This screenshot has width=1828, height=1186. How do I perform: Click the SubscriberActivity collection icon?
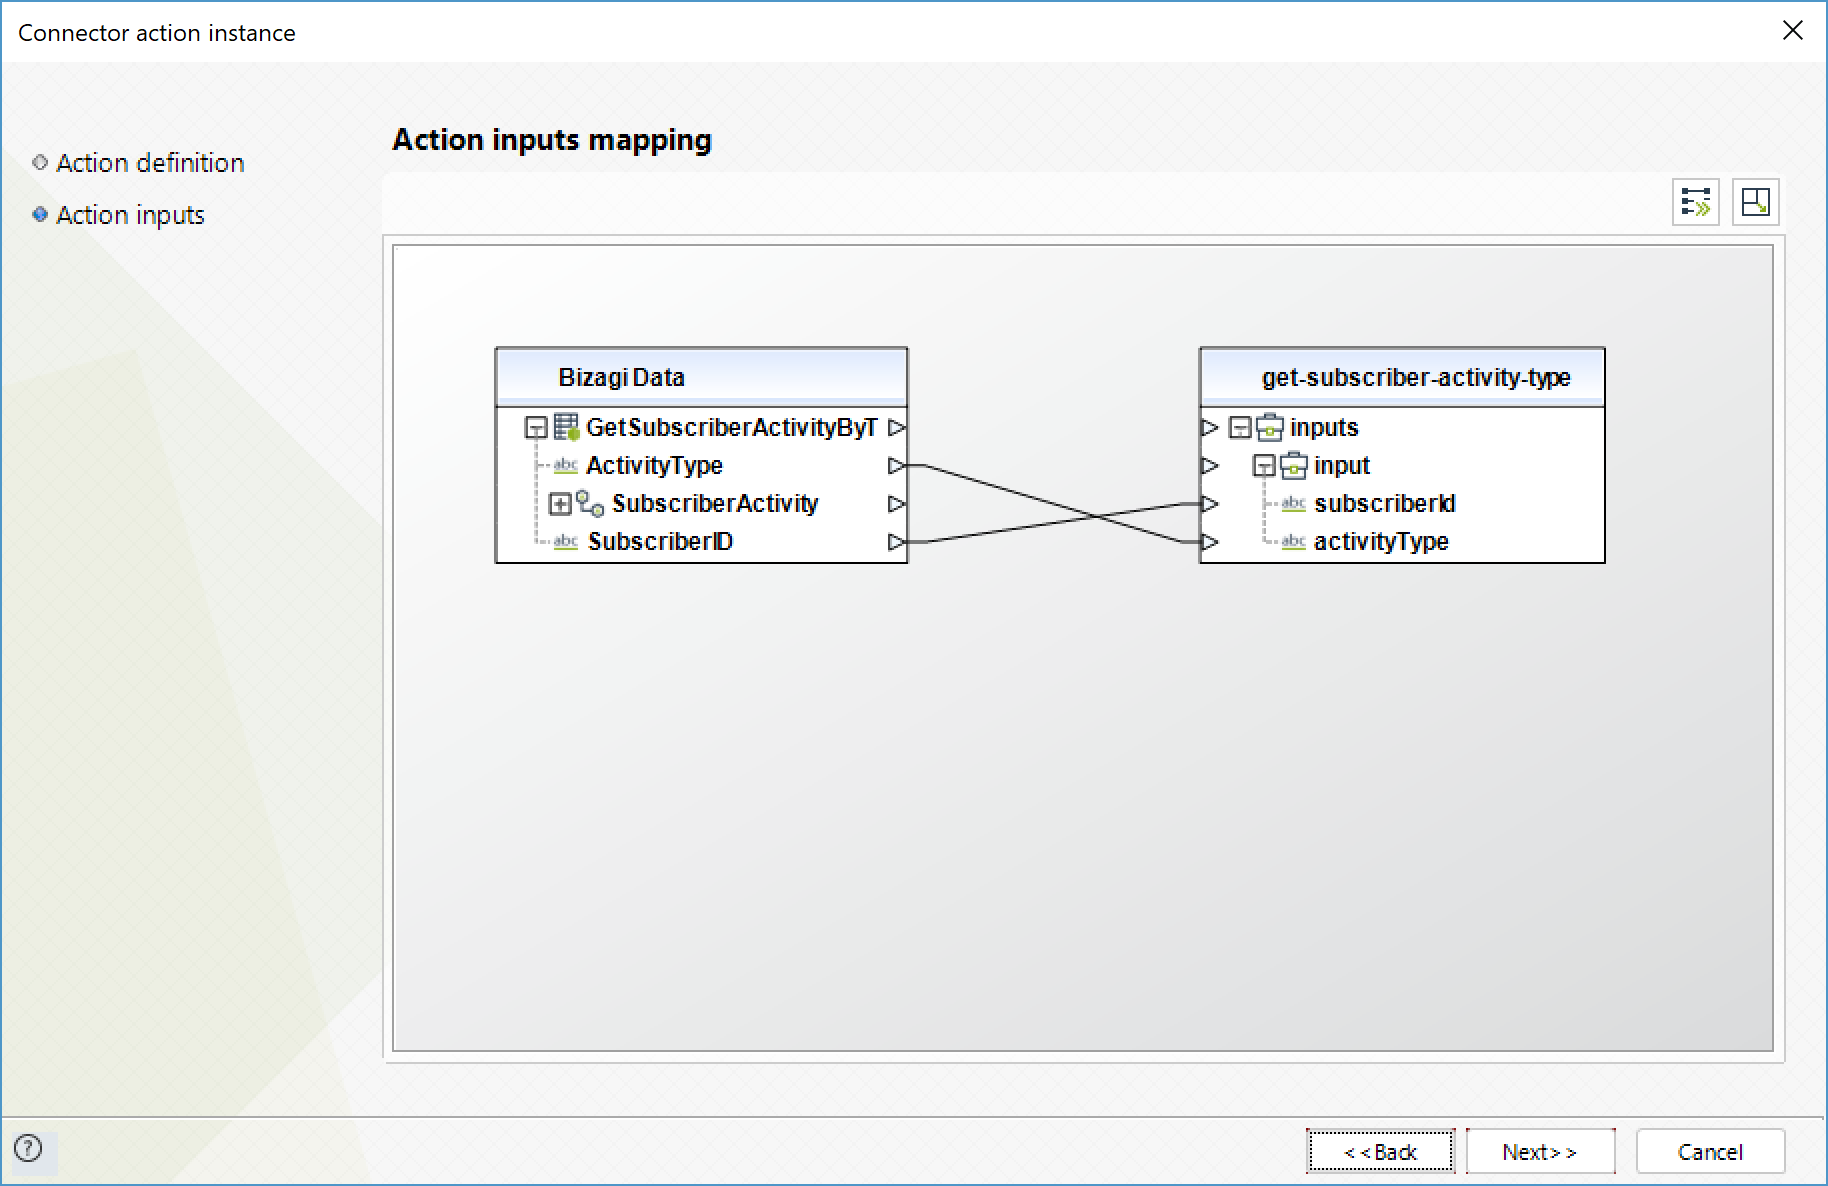[x=590, y=504]
